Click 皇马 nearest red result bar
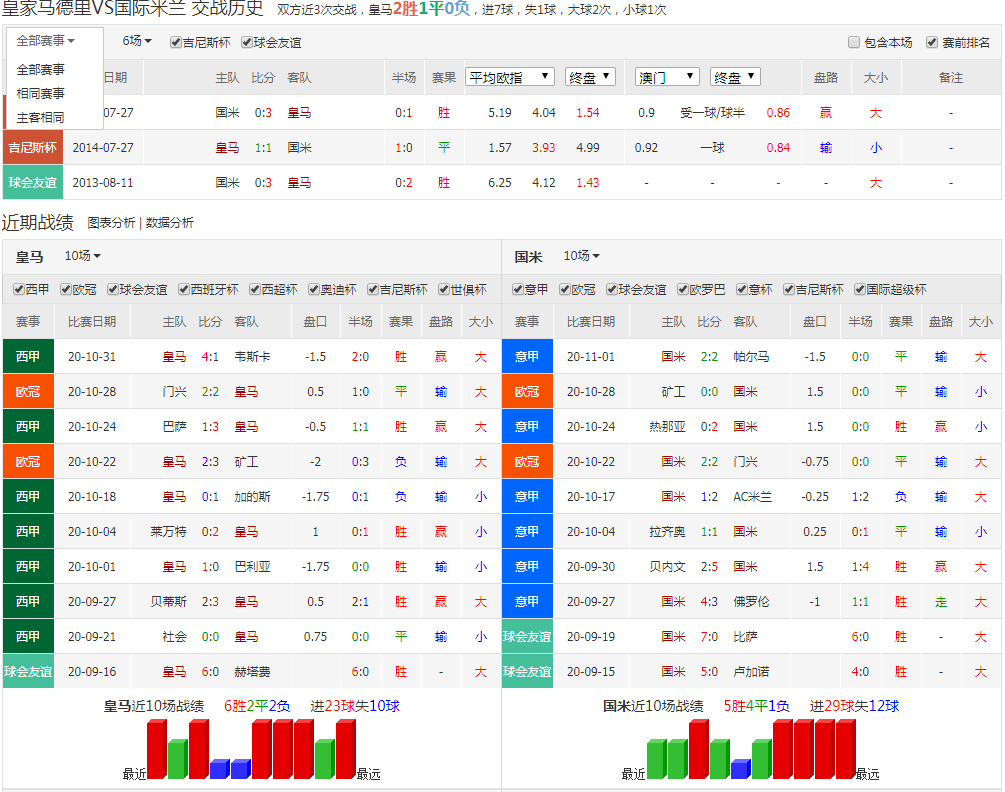 pos(156,749)
